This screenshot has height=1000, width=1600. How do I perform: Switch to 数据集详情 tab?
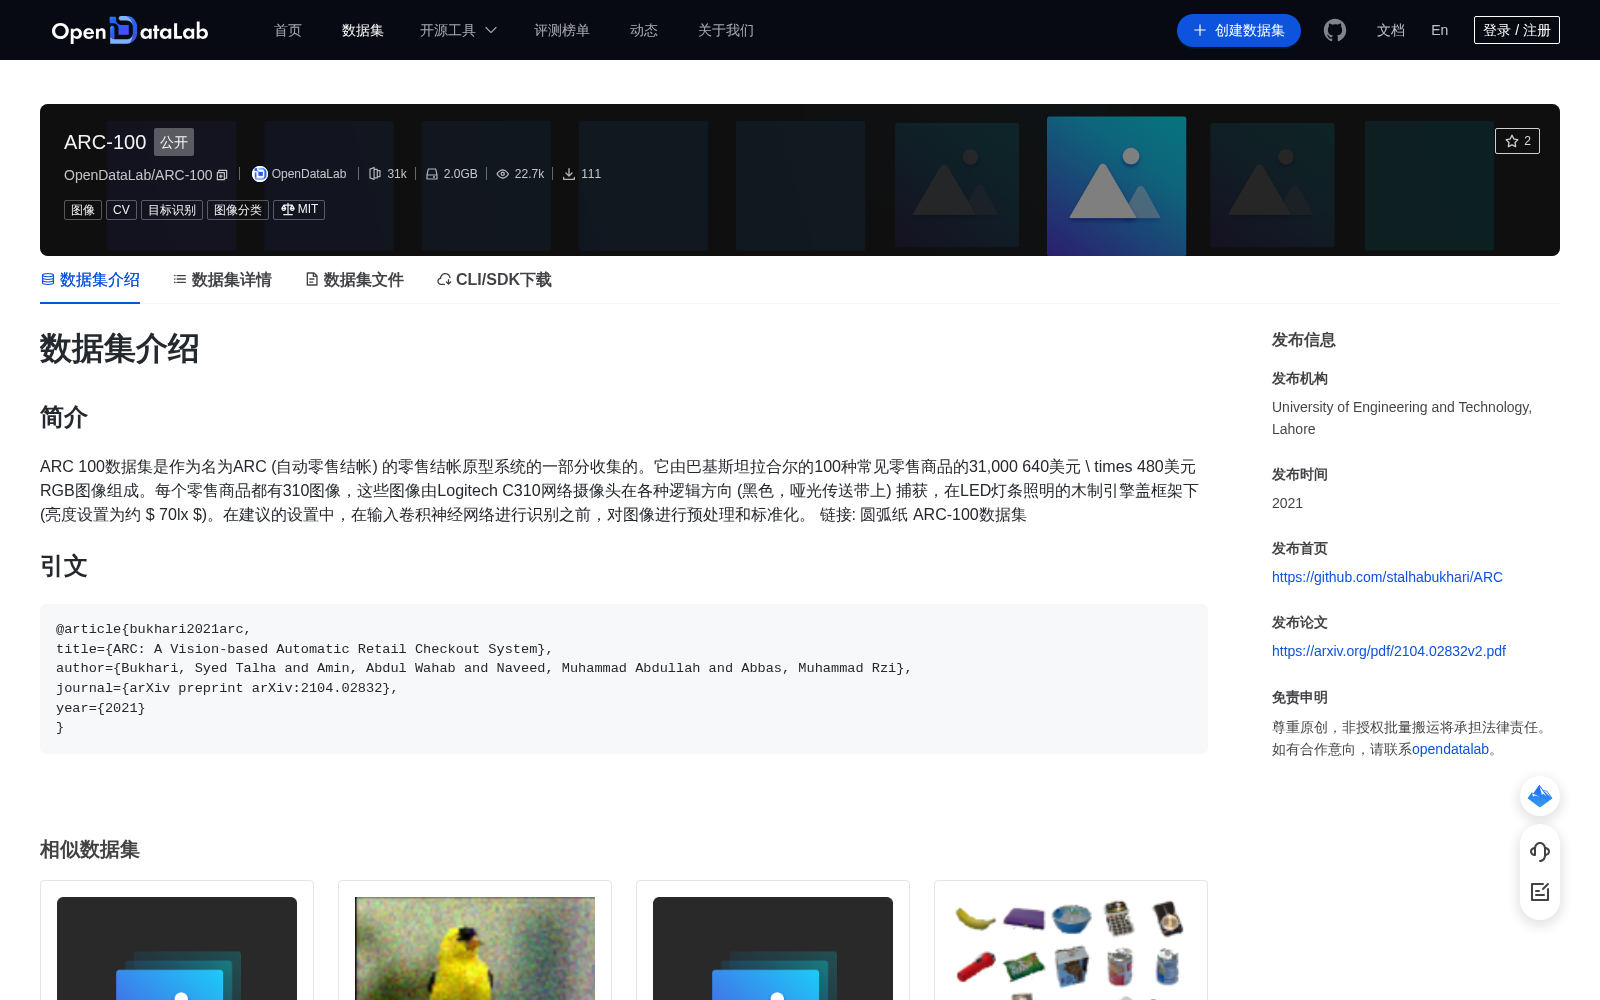(x=222, y=280)
